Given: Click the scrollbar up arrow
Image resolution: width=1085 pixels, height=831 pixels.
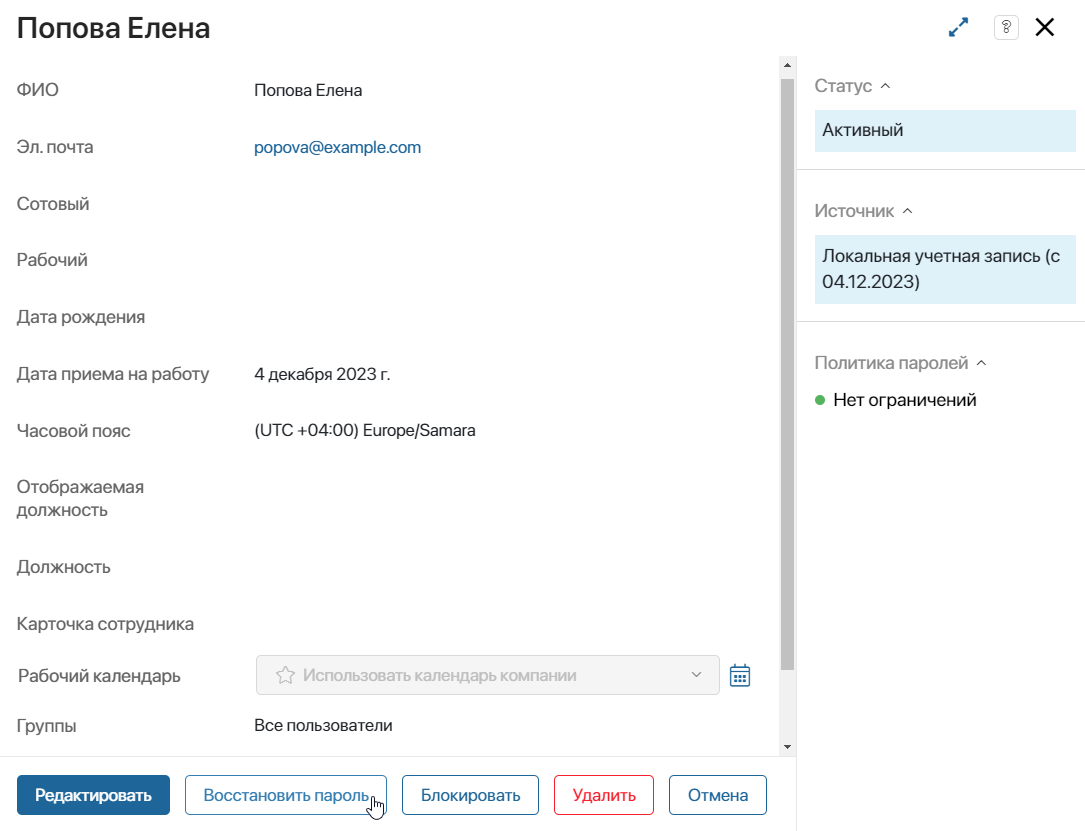Looking at the screenshot, I should 787,65.
